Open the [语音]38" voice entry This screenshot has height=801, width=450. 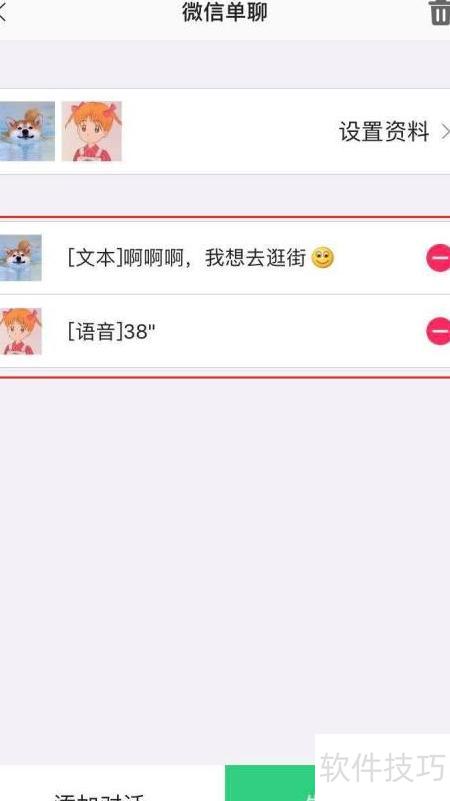click(111, 332)
